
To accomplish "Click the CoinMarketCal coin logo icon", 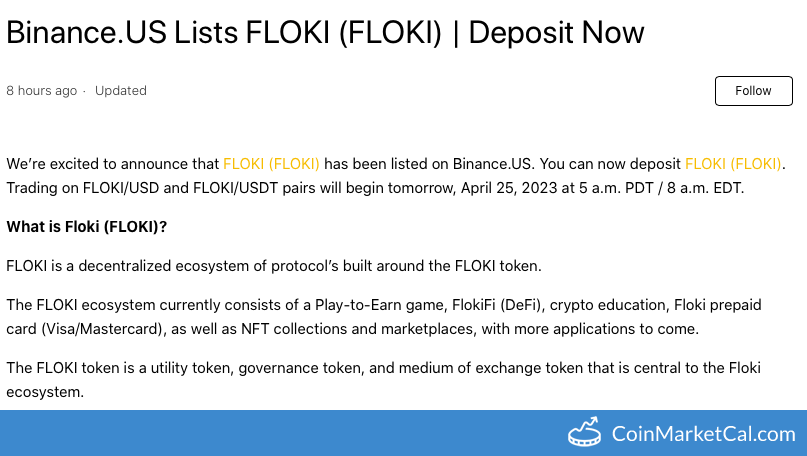I will [584, 434].
